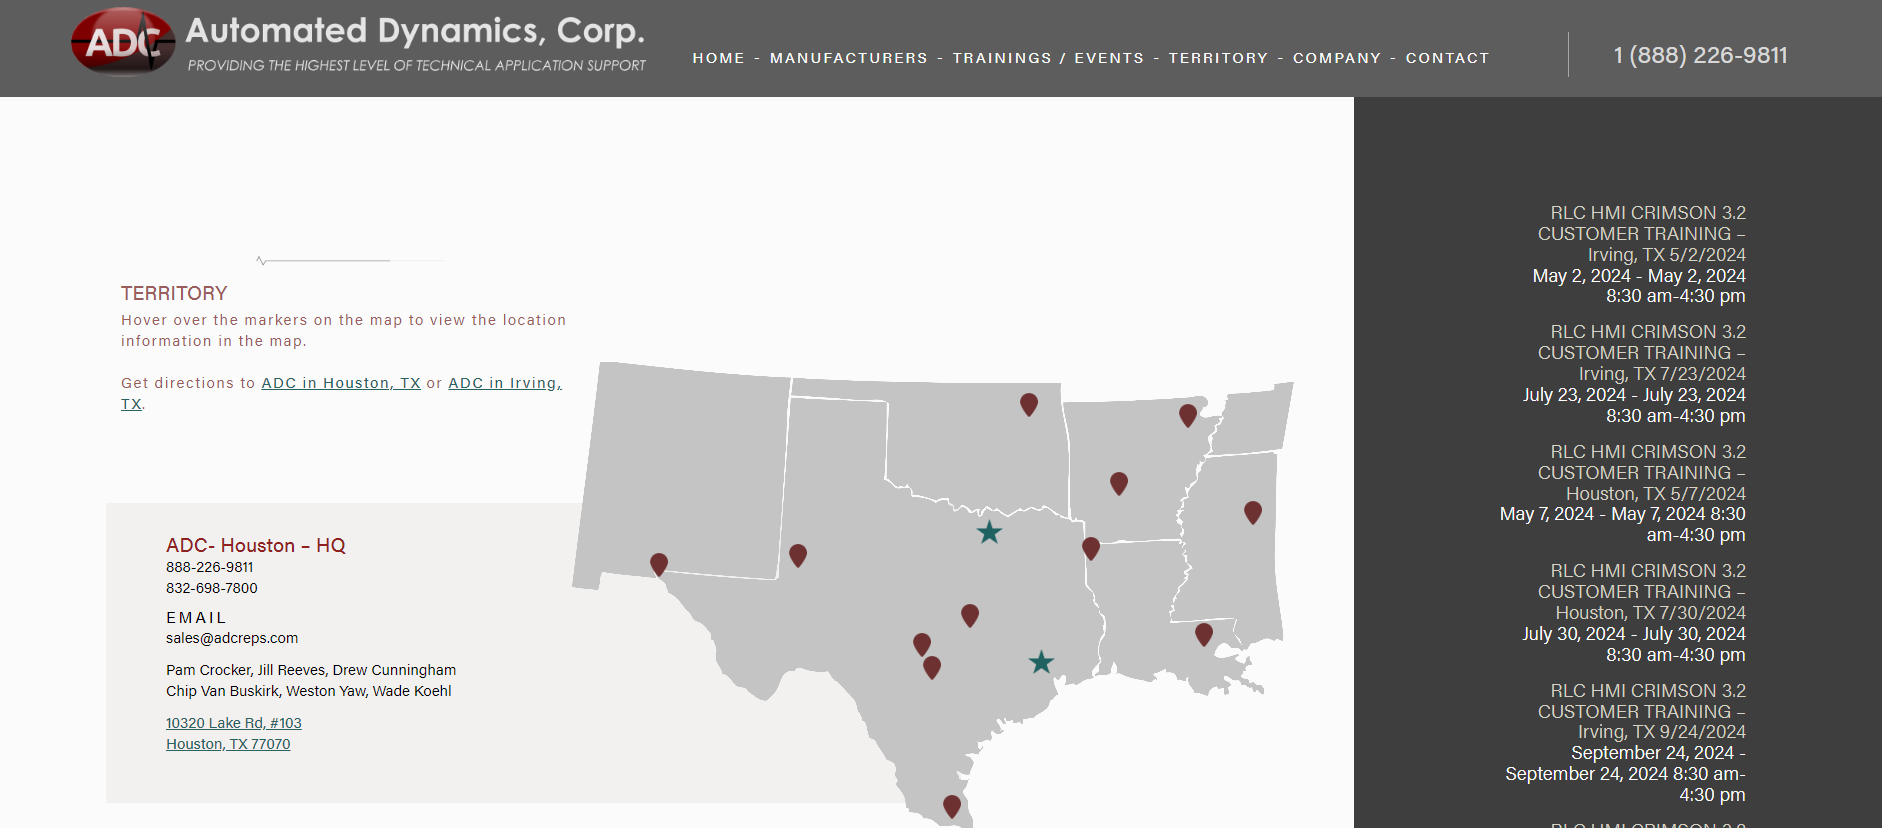Select the northern Arkansas map marker

click(x=1188, y=415)
